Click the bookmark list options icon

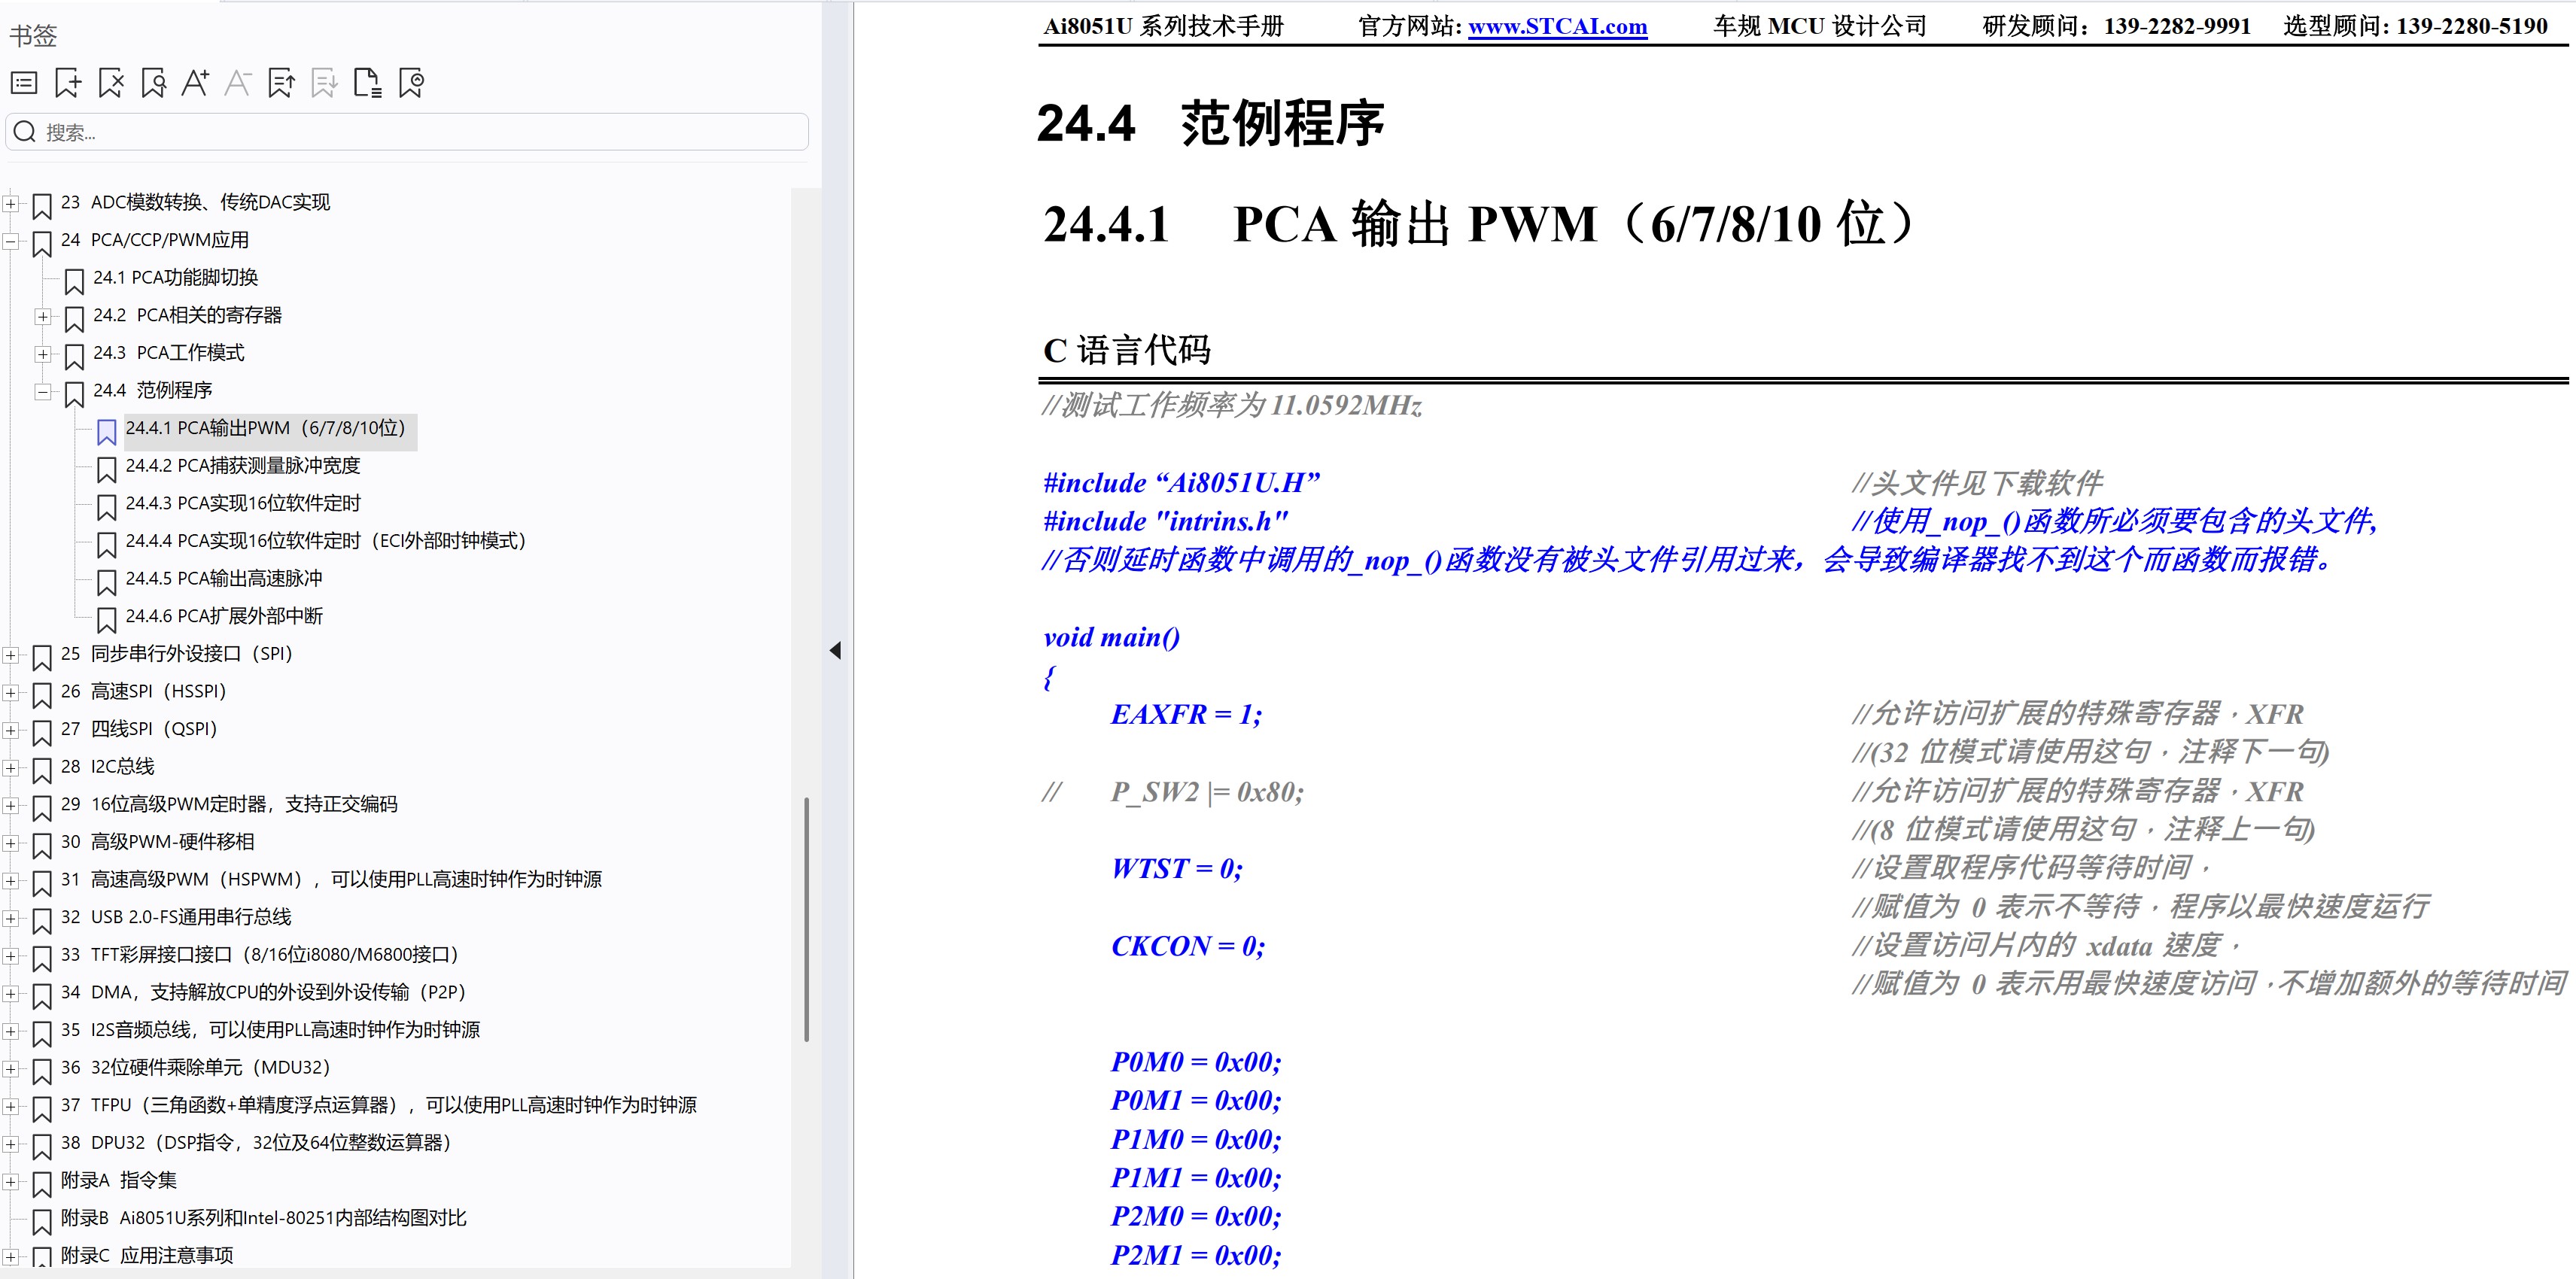(24, 83)
